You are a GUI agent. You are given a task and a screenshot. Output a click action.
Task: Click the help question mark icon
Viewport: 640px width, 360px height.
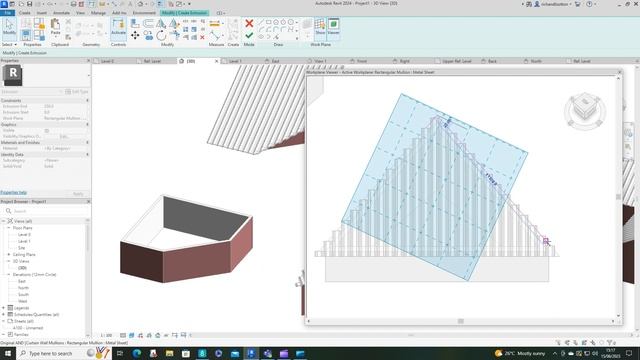[x=589, y=4]
